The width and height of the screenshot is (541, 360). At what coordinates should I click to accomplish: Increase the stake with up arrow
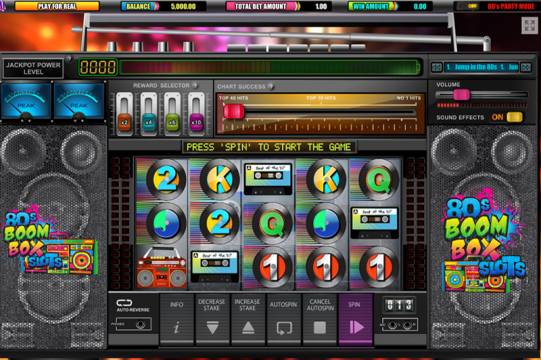pos(248,319)
